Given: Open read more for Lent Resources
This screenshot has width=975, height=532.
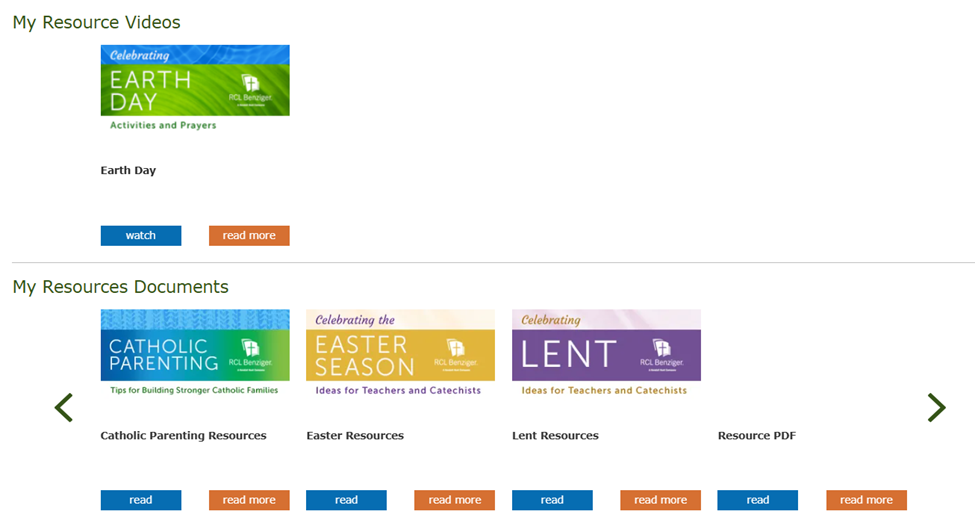Looking at the screenshot, I should click(660, 500).
